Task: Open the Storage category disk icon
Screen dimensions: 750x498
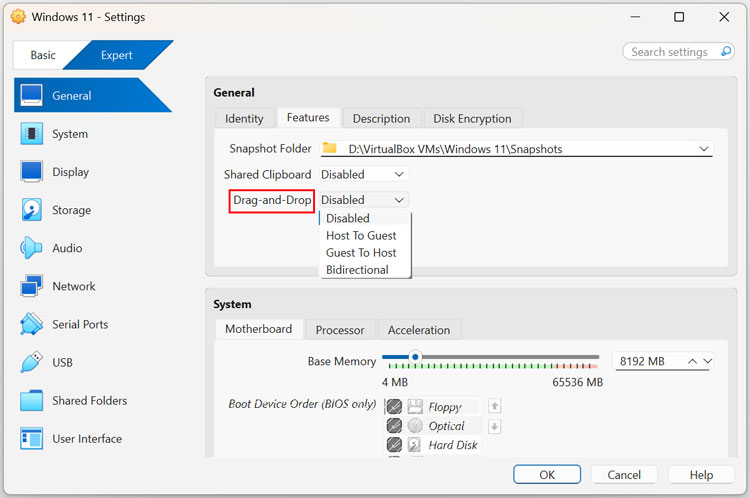Action: (32, 210)
